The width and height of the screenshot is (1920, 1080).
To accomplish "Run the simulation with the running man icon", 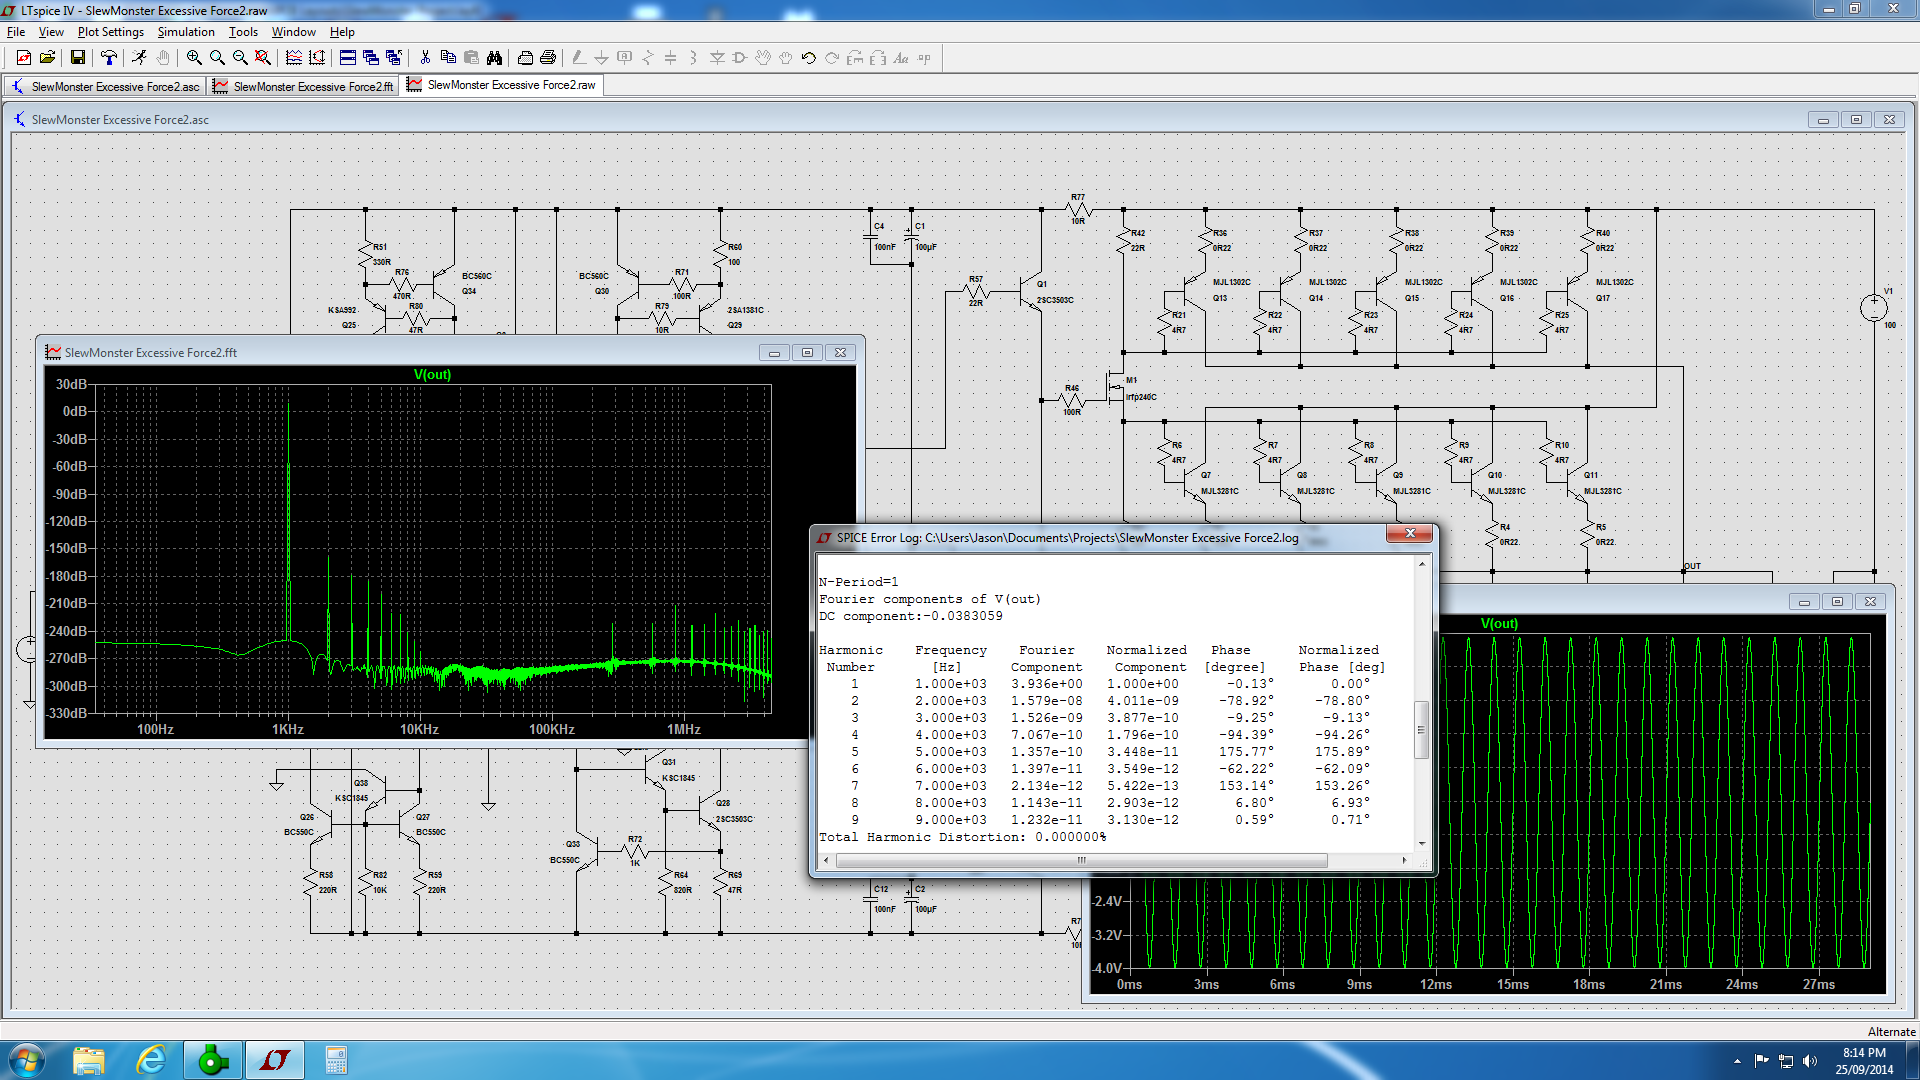I will tap(139, 58).
